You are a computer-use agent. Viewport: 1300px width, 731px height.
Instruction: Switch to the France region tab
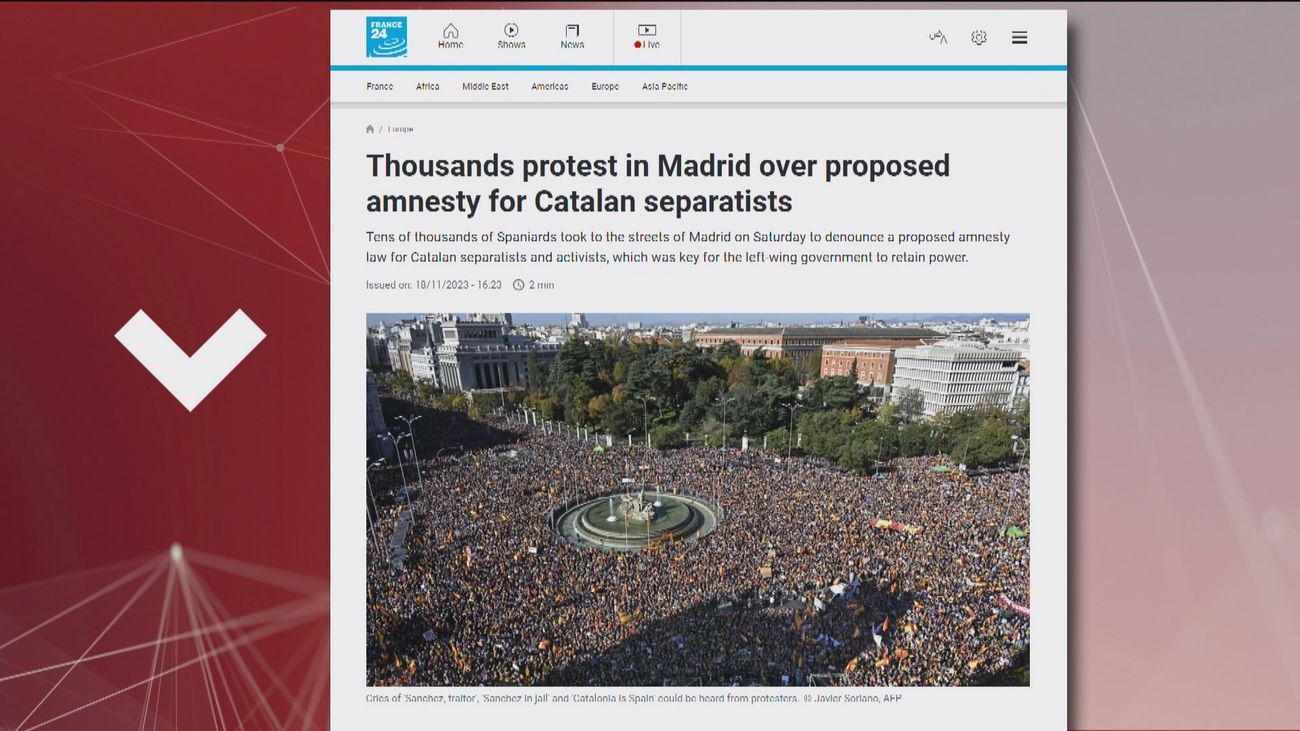pos(380,86)
